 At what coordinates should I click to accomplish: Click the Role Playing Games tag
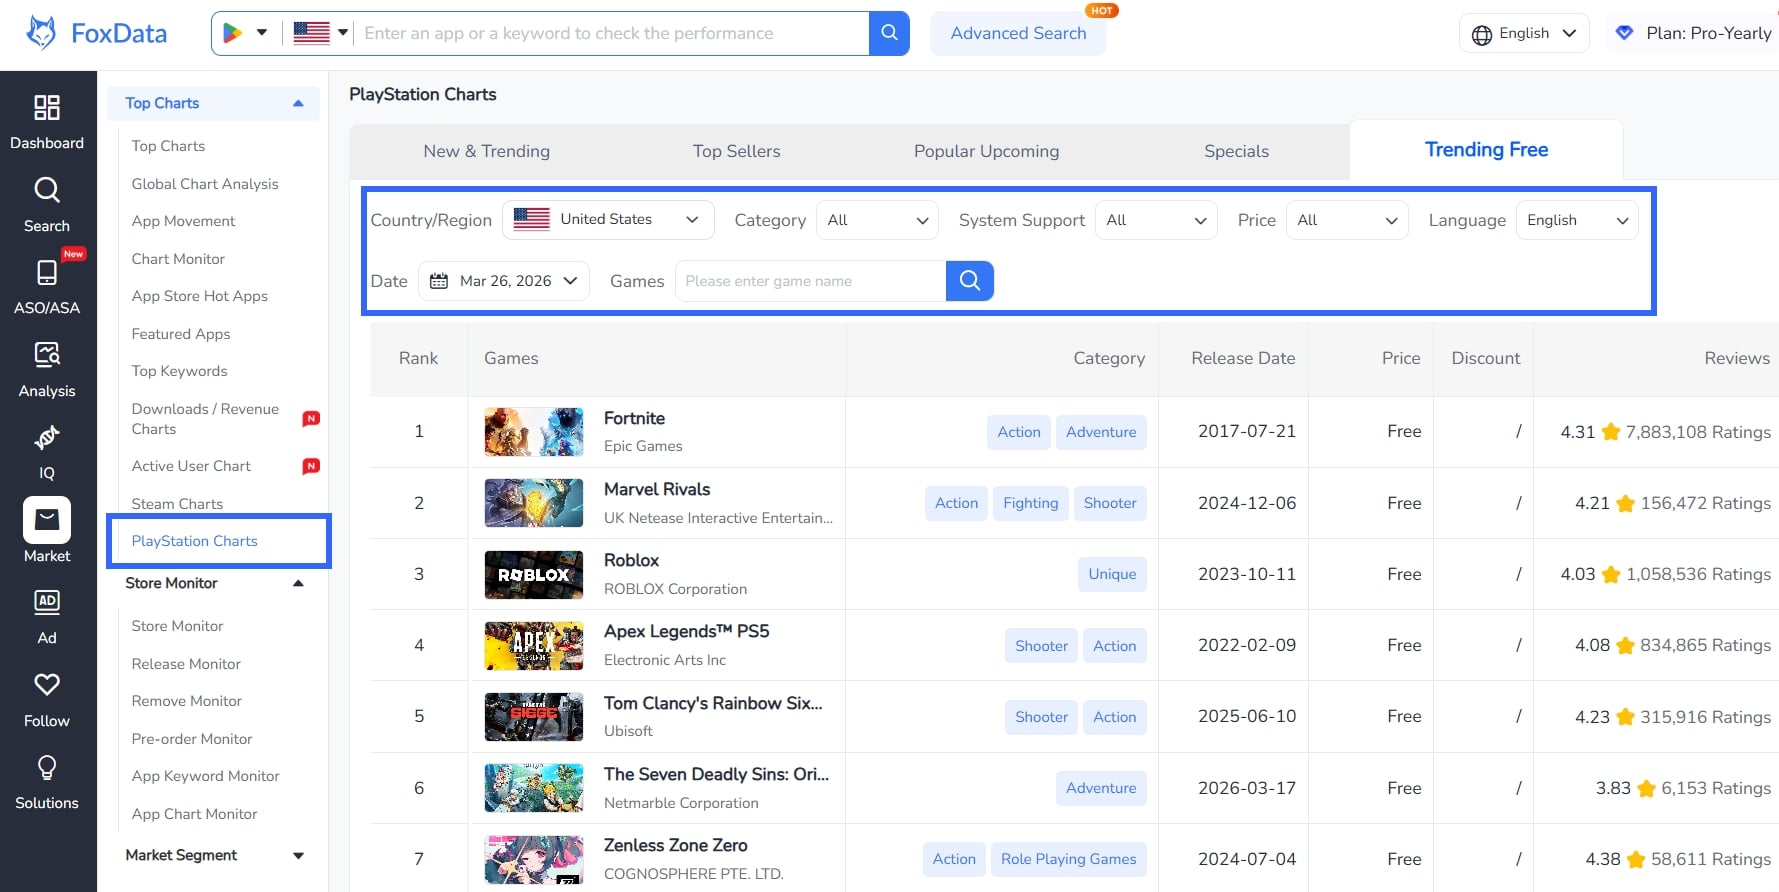(x=1068, y=859)
